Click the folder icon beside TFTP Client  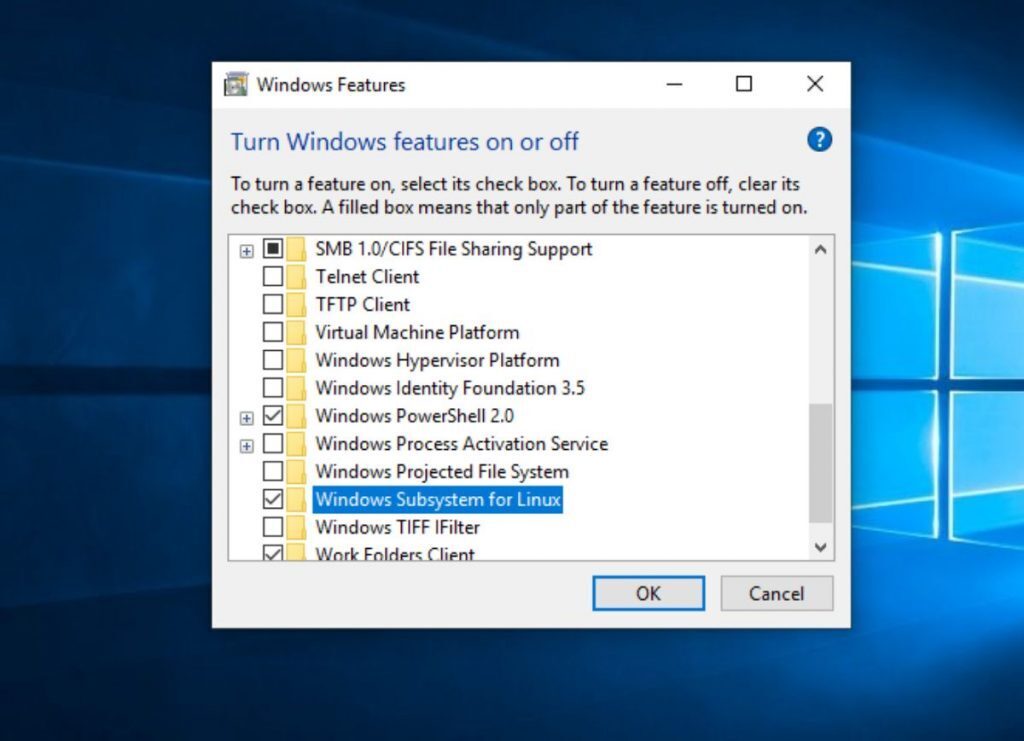[x=296, y=305]
